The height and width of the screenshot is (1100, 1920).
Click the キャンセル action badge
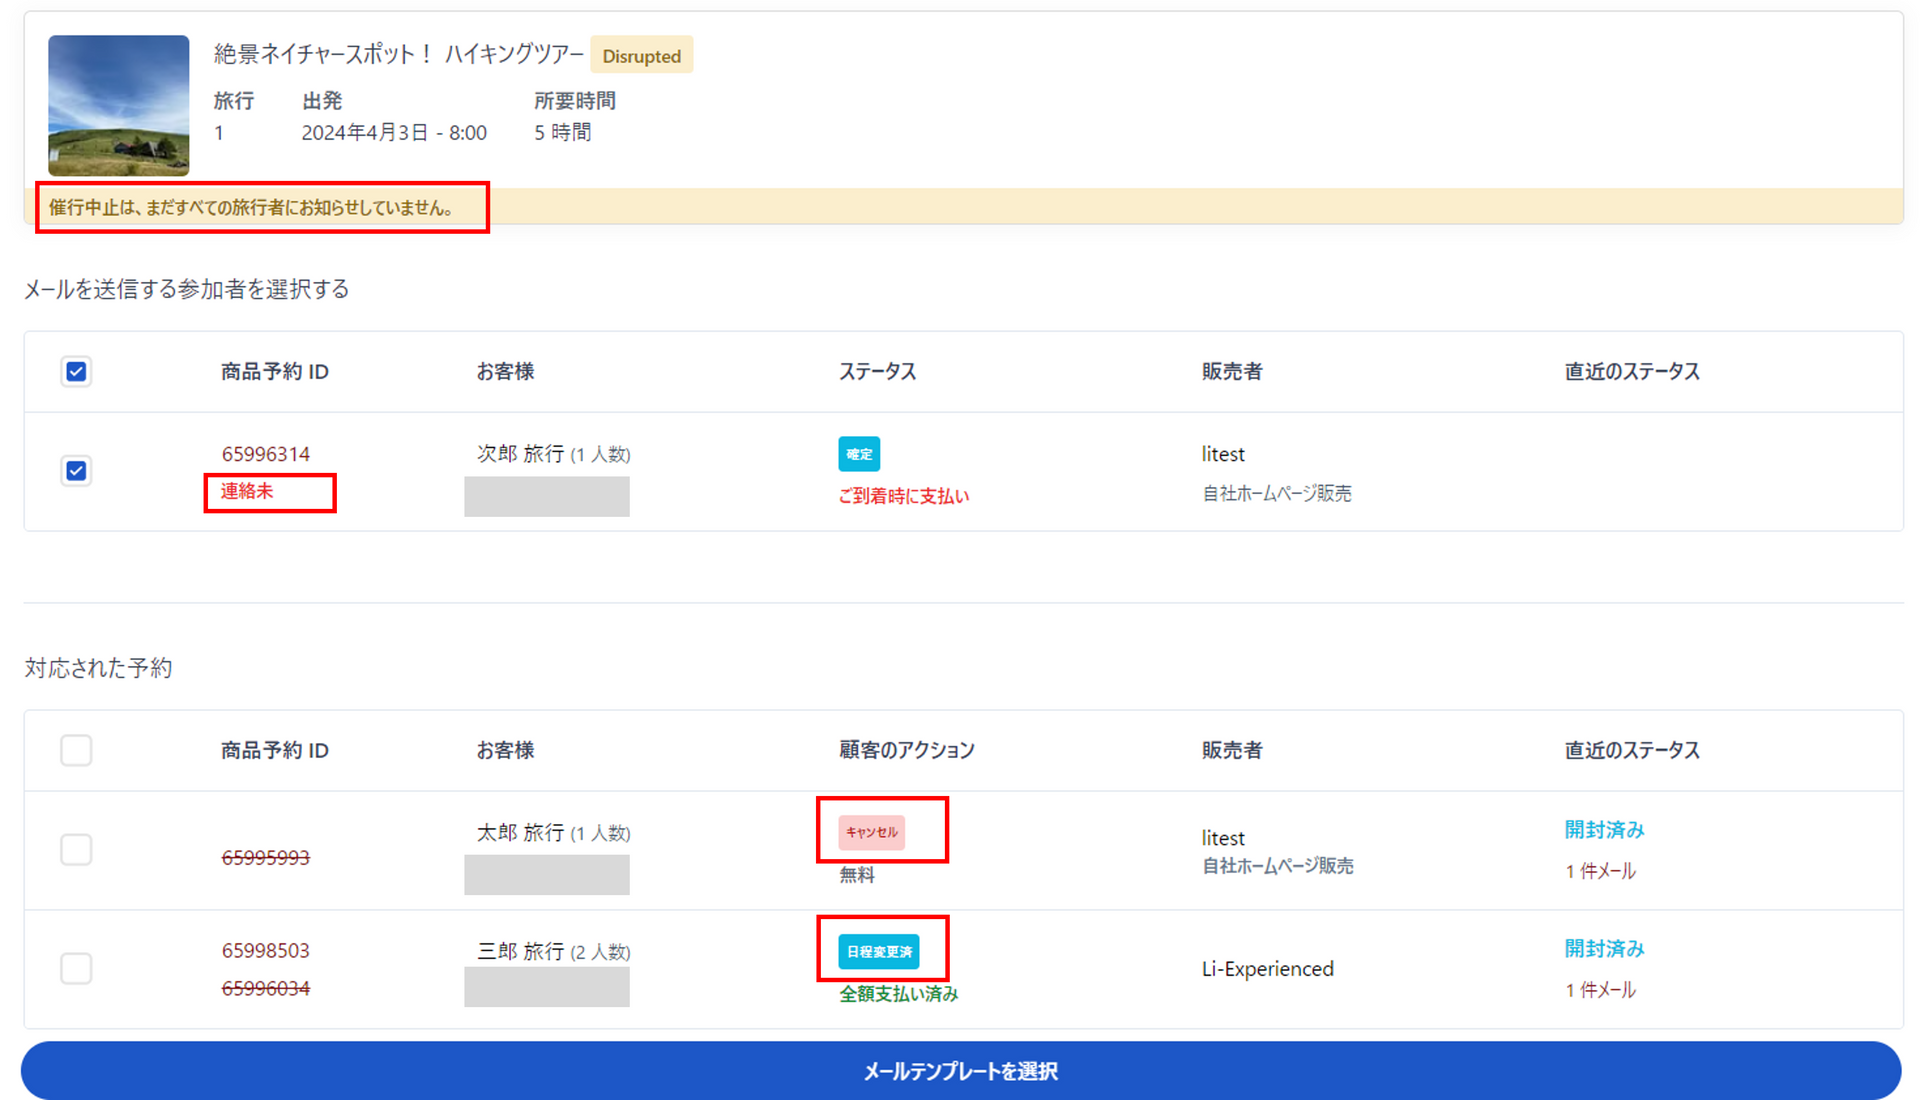pos(871,832)
